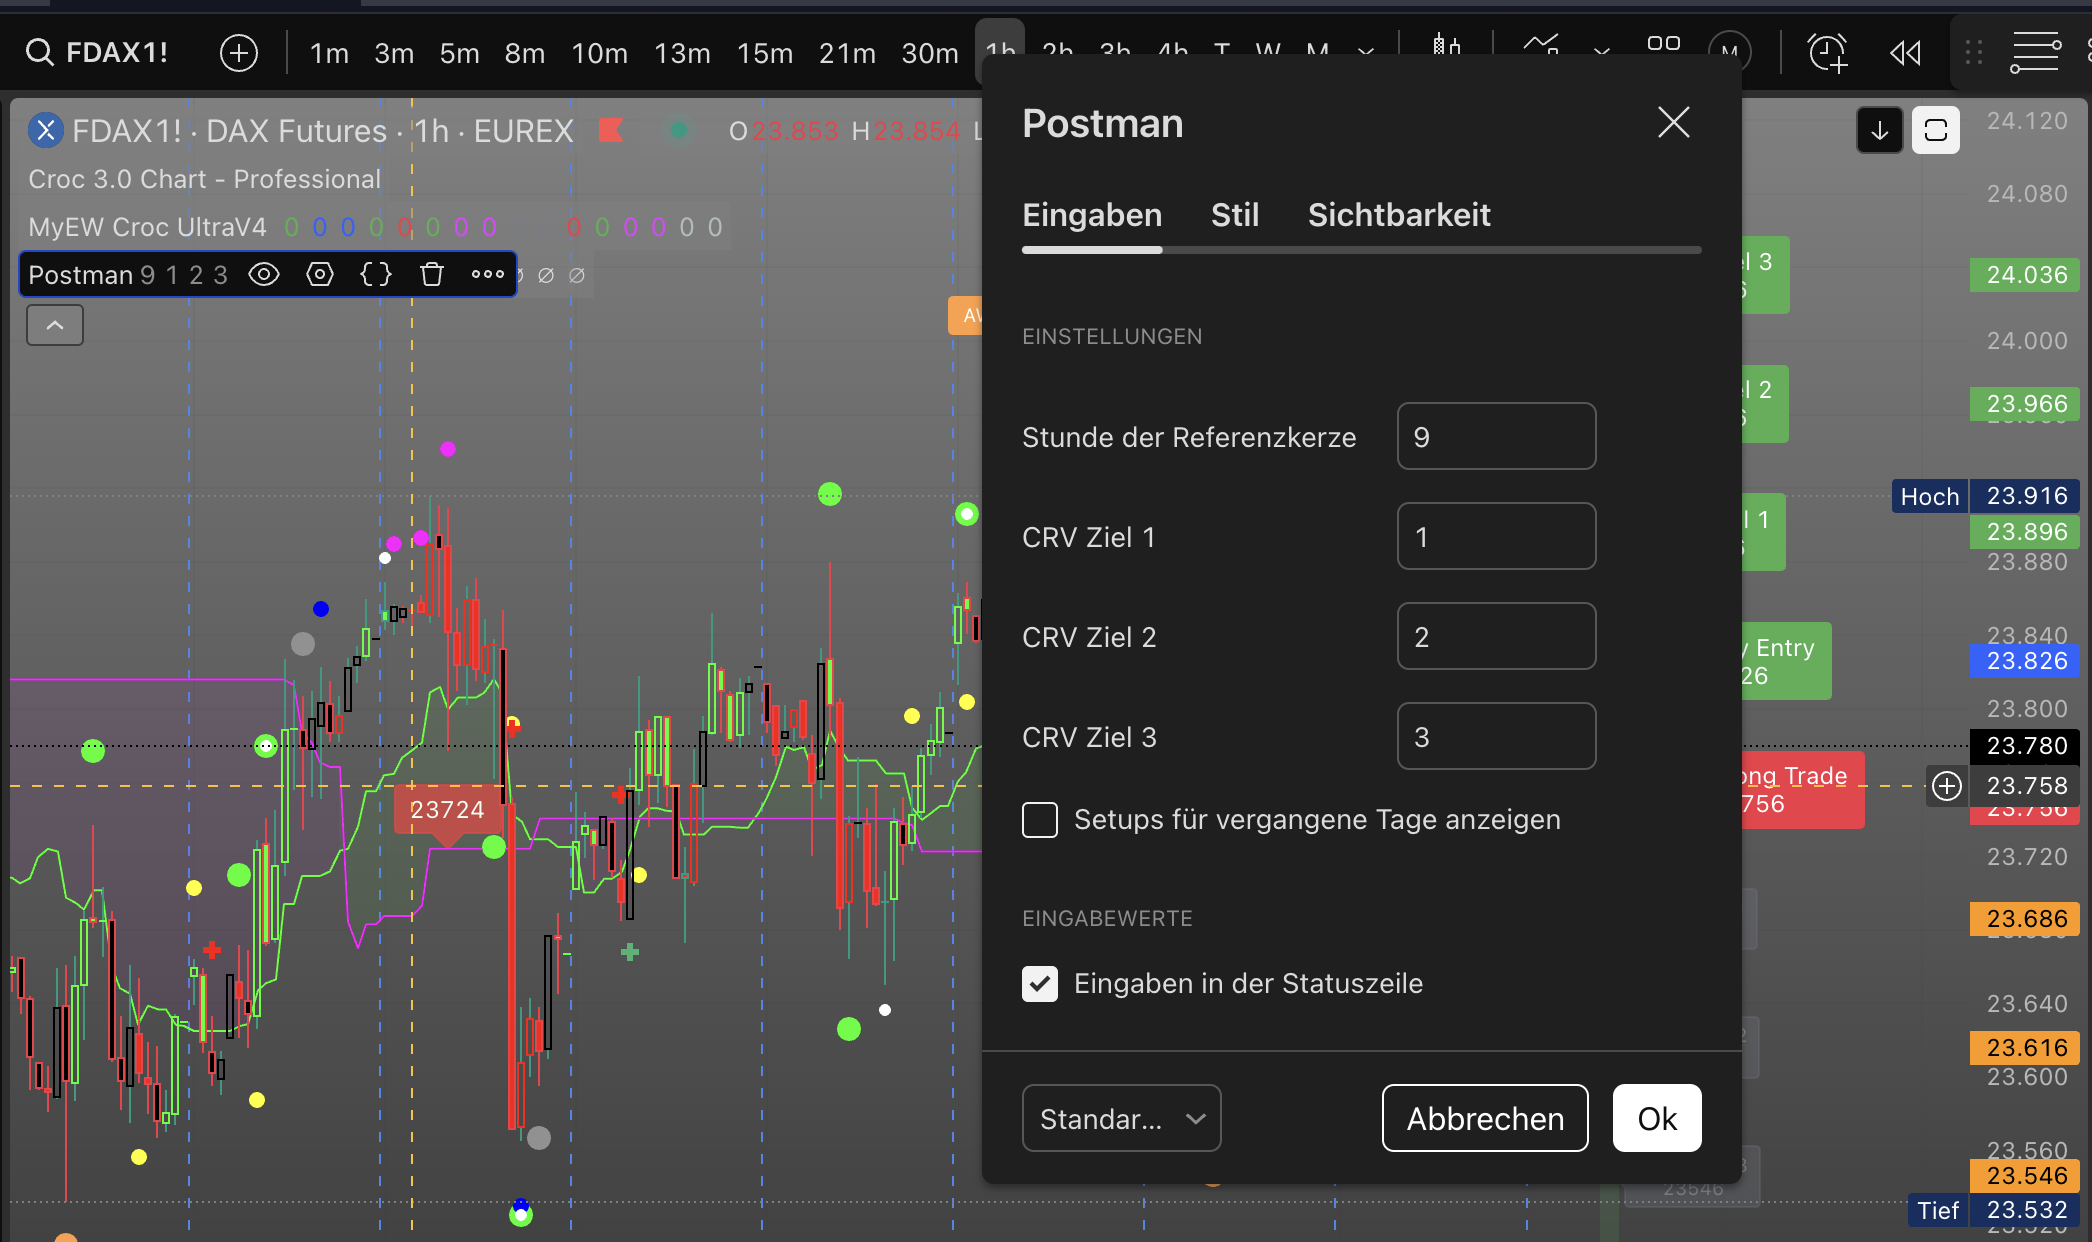Viewport: 2092px width, 1242px height.
Task: Switch to the Sichtbarkeit tab
Action: 1398,215
